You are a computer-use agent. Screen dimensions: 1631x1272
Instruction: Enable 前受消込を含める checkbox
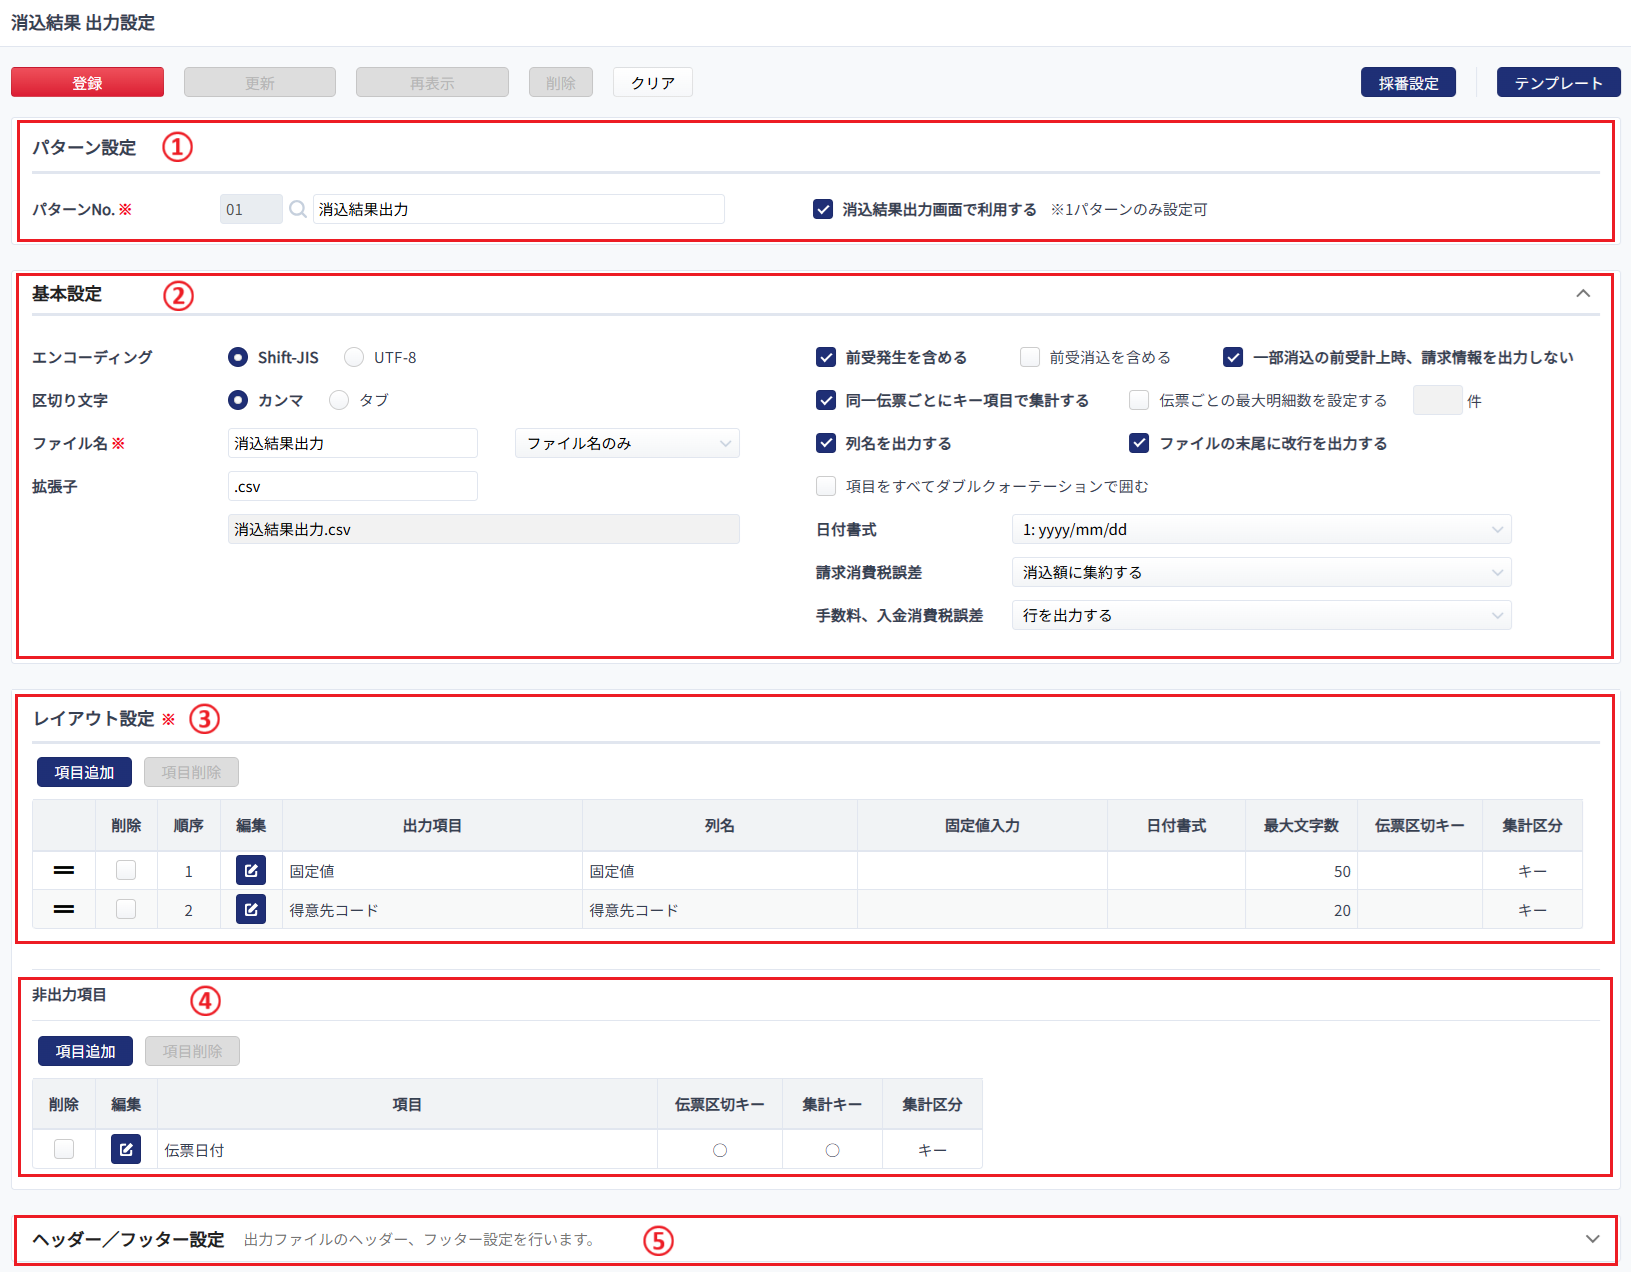click(1030, 357)
